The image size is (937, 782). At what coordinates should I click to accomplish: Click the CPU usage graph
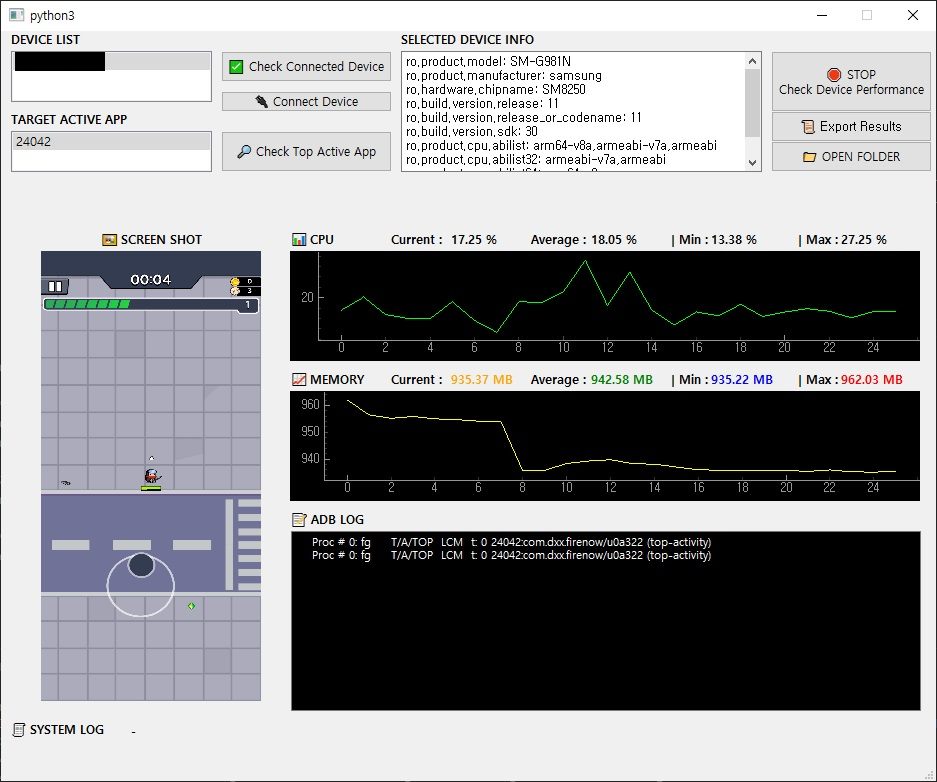click(x=605, y=306)
